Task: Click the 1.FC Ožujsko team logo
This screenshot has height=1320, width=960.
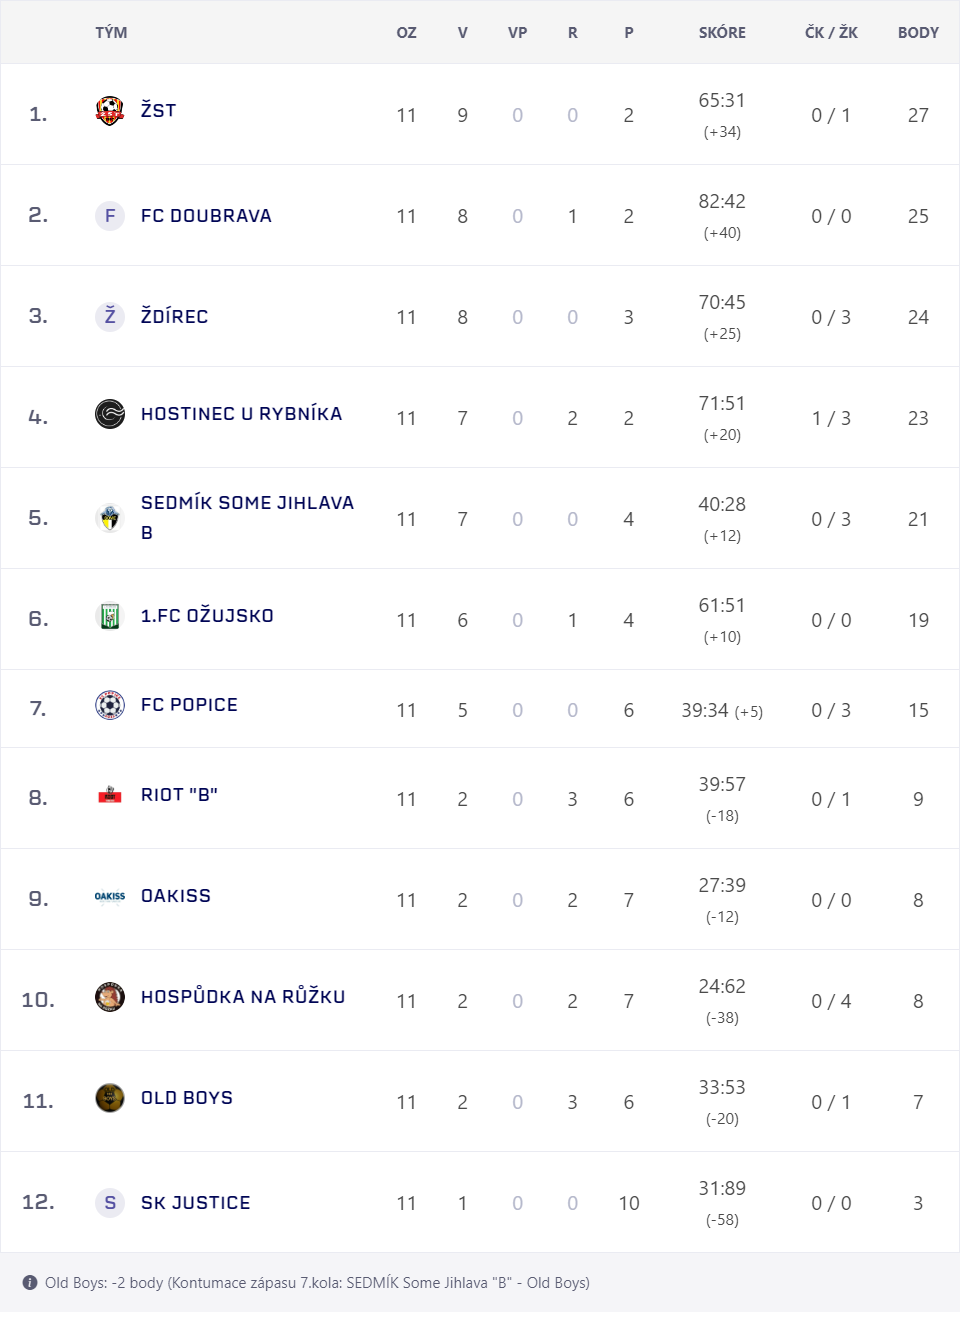Action: pyautogui.click(x=110, y=616)
